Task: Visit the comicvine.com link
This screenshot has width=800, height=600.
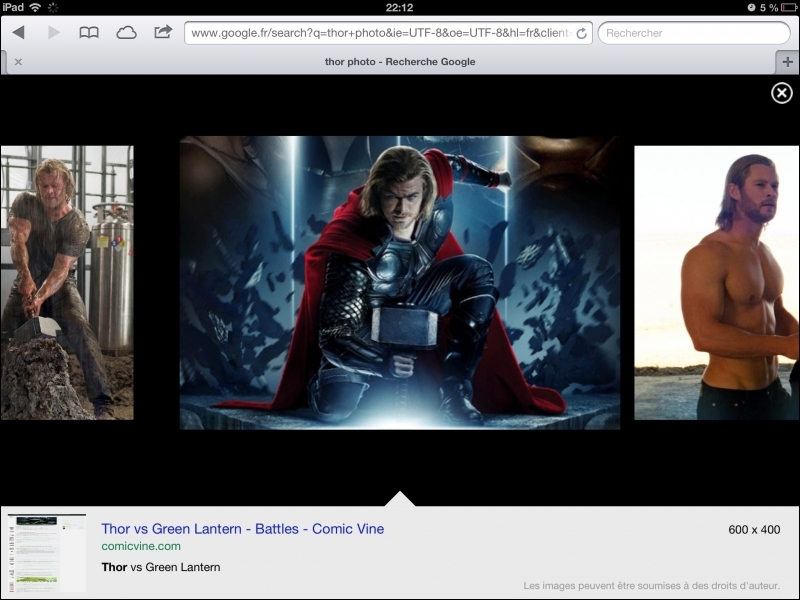Action: tap(141, 546)
